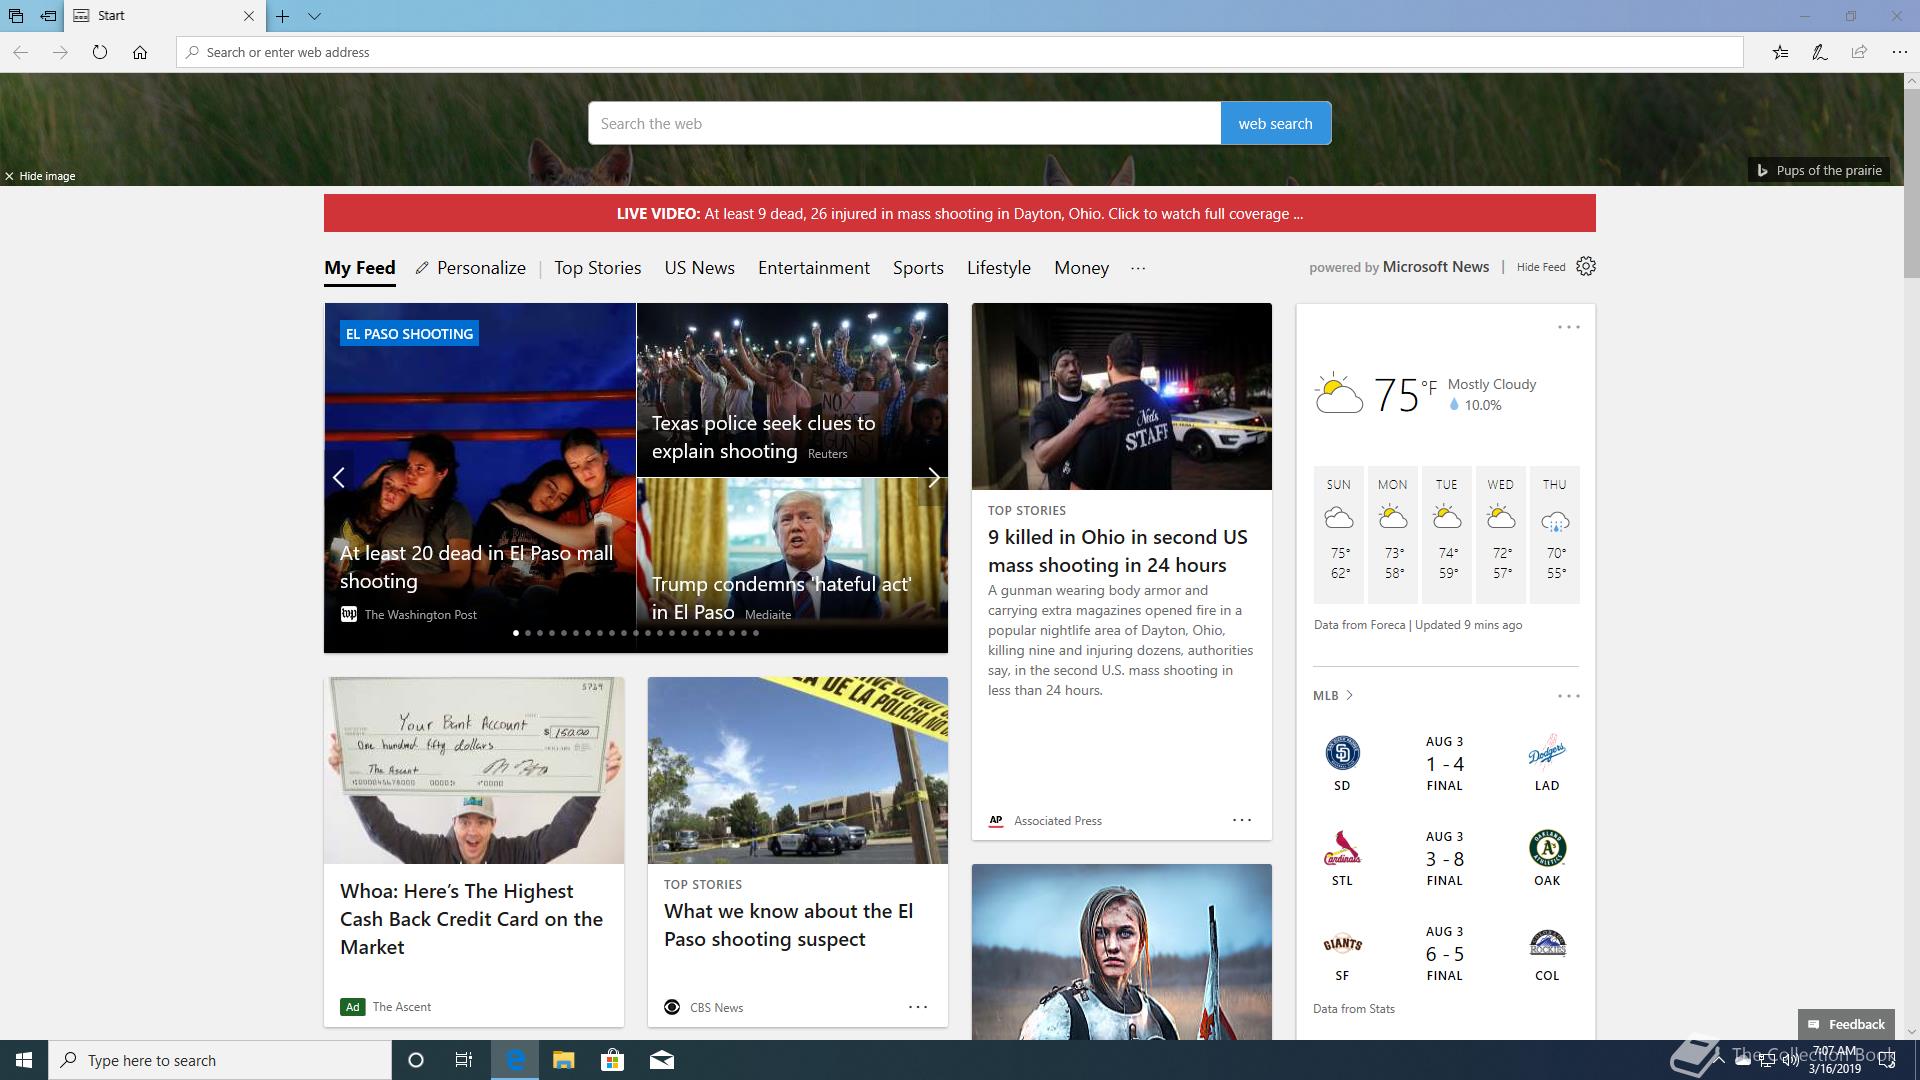Show tabs you've set aside
This screenshot has width=1920, height=1080.
point(16,16)
